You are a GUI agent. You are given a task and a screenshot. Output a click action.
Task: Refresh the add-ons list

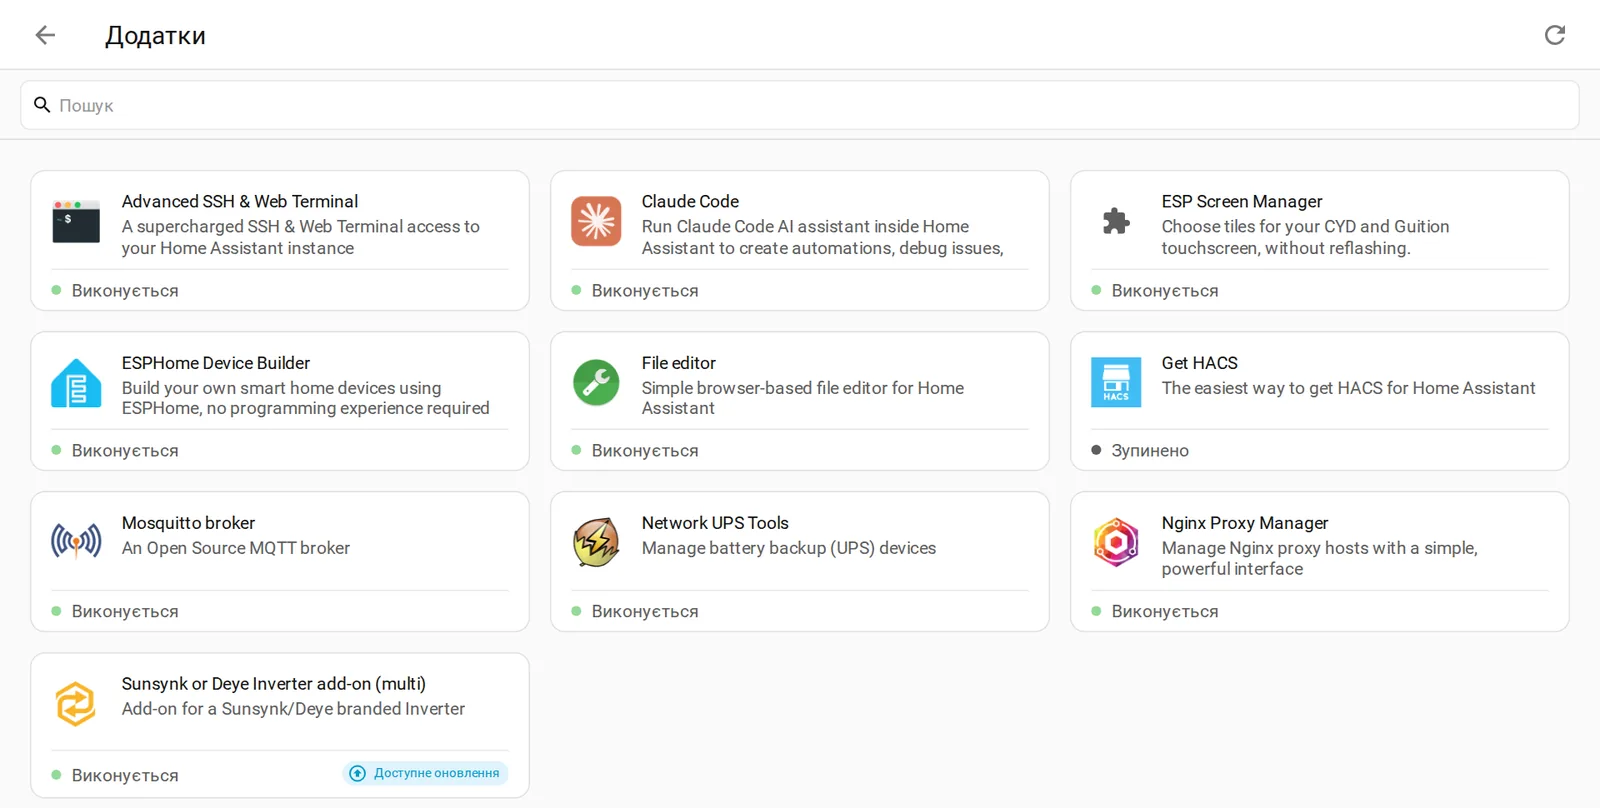point(1554,35)
